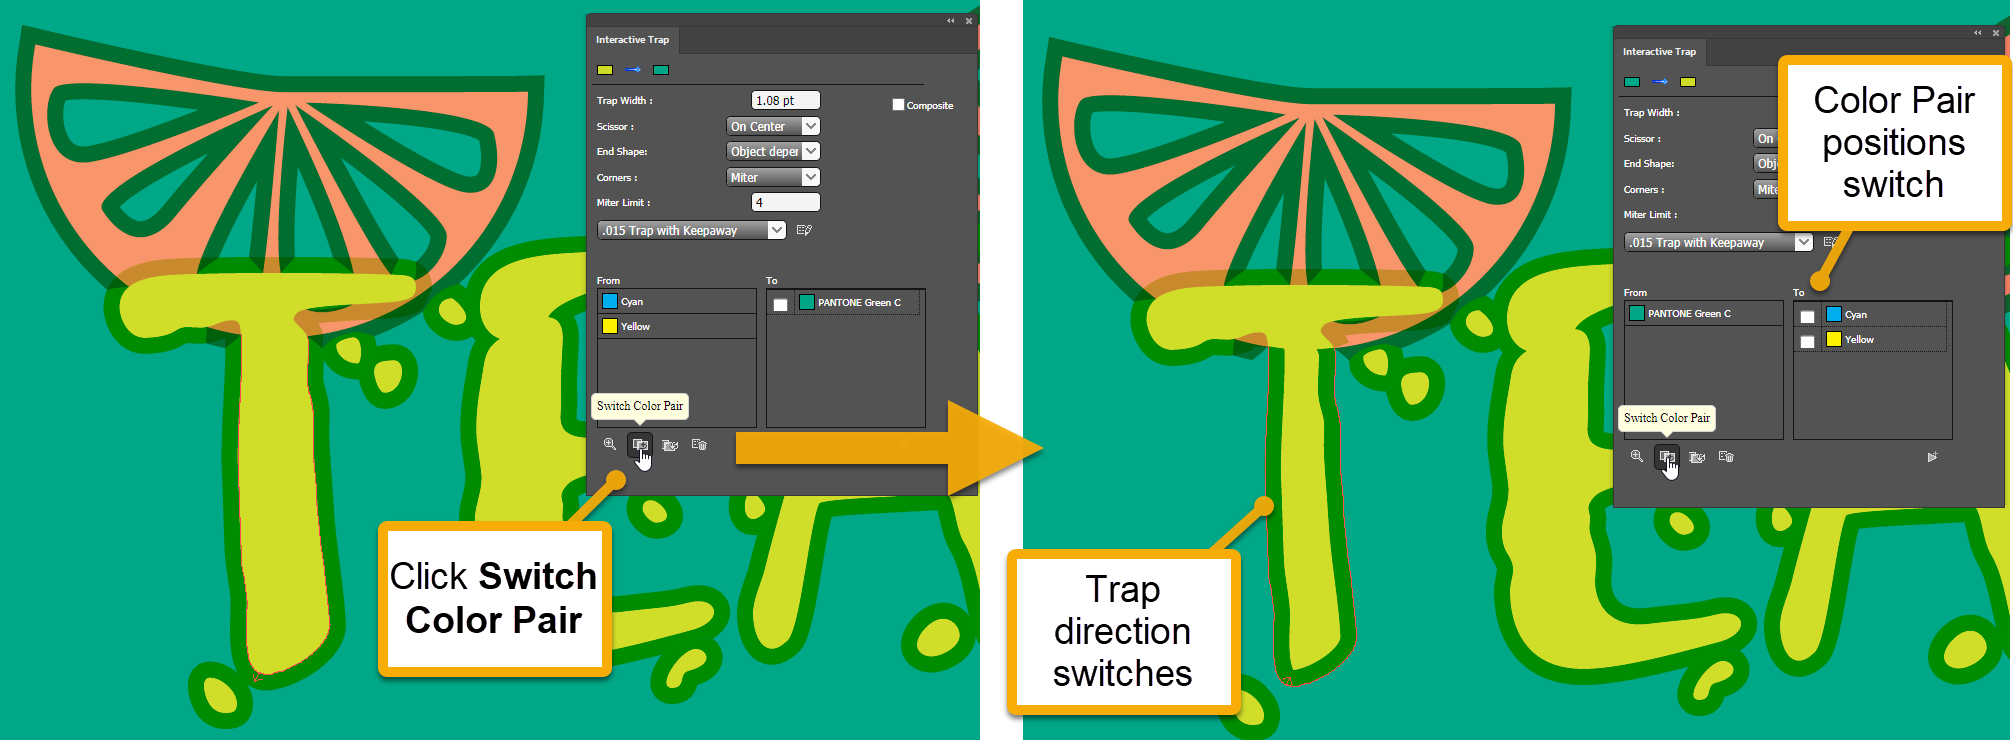The image size is (2013, 740).
Task: Click blue trap direction arrow in left panel
Action: coord(633,70)
